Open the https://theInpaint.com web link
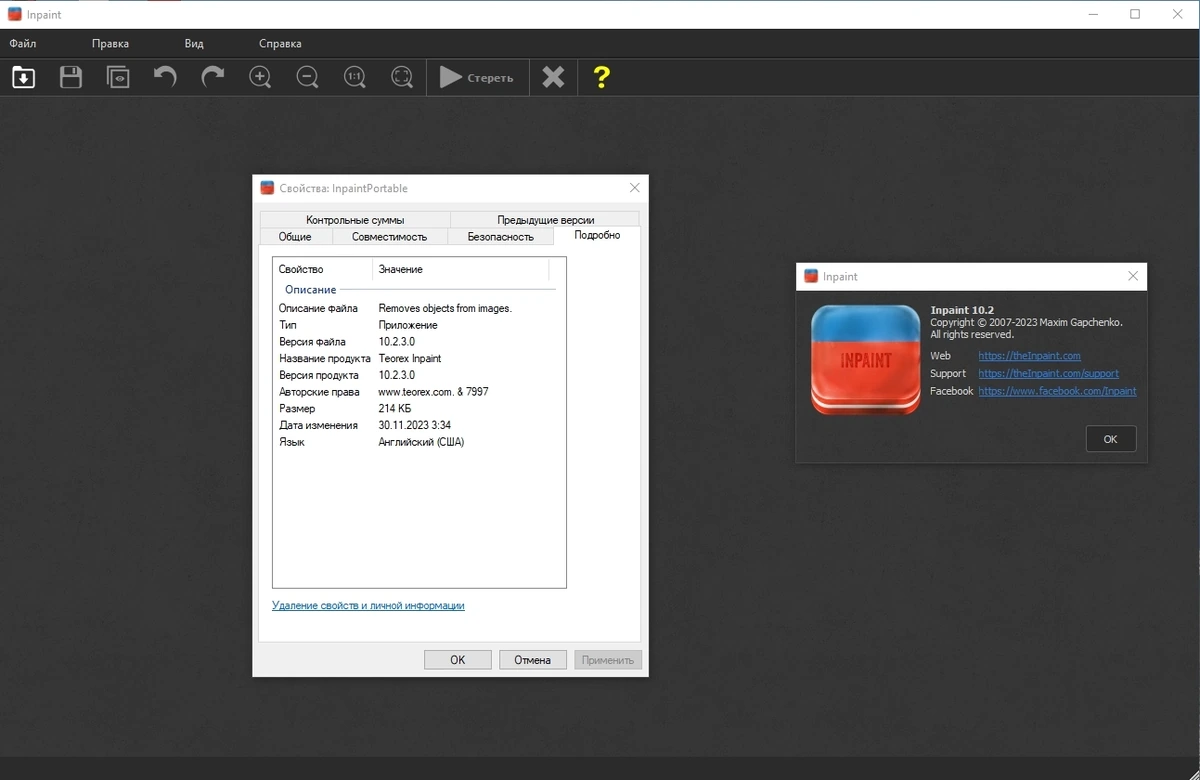1200x780 pixels. 1029,356
